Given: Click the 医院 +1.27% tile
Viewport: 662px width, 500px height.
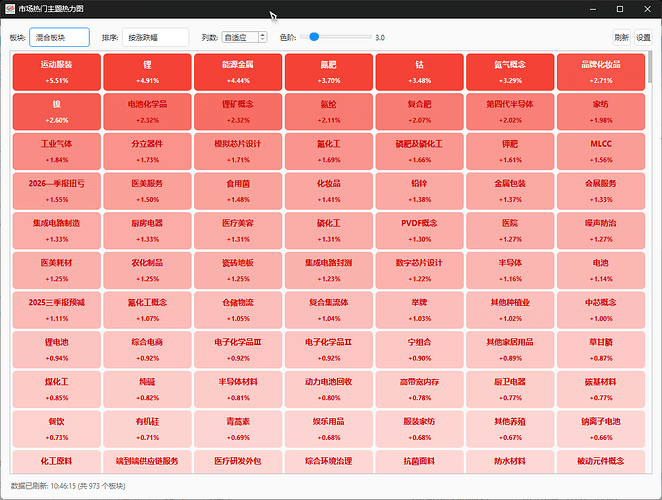Looking at the screenshot, I should pyautogui.click(x=510, y=231).
